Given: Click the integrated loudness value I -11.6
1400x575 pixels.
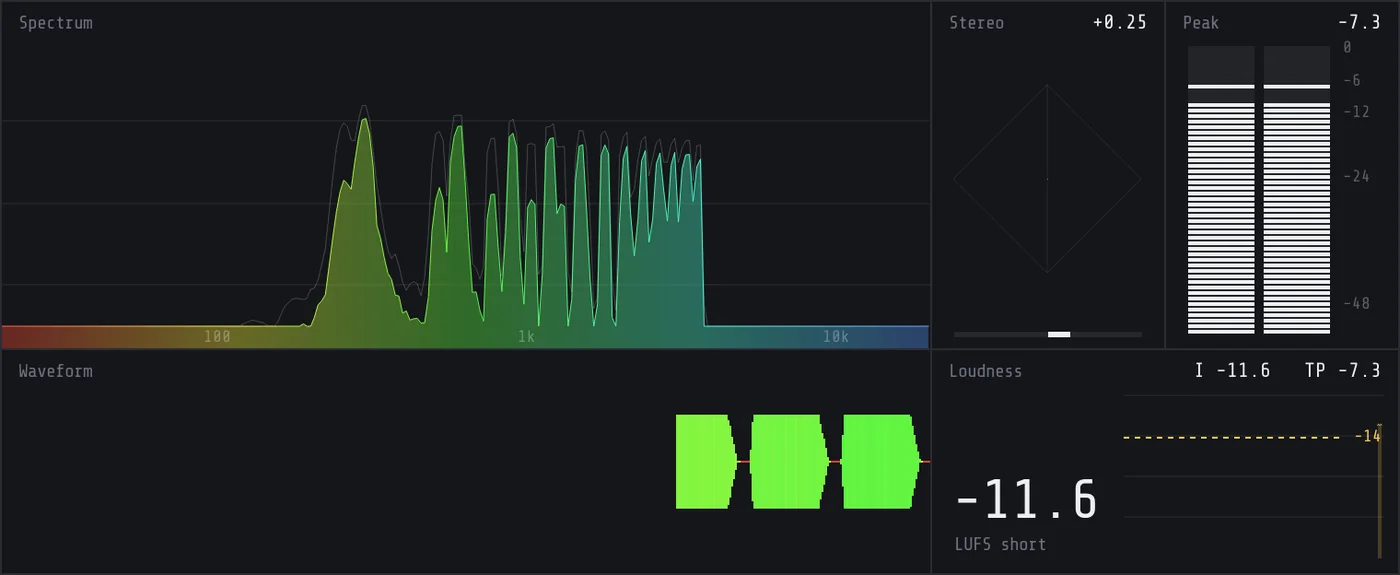Looking at the screenshot, I should pos(1233,371).
